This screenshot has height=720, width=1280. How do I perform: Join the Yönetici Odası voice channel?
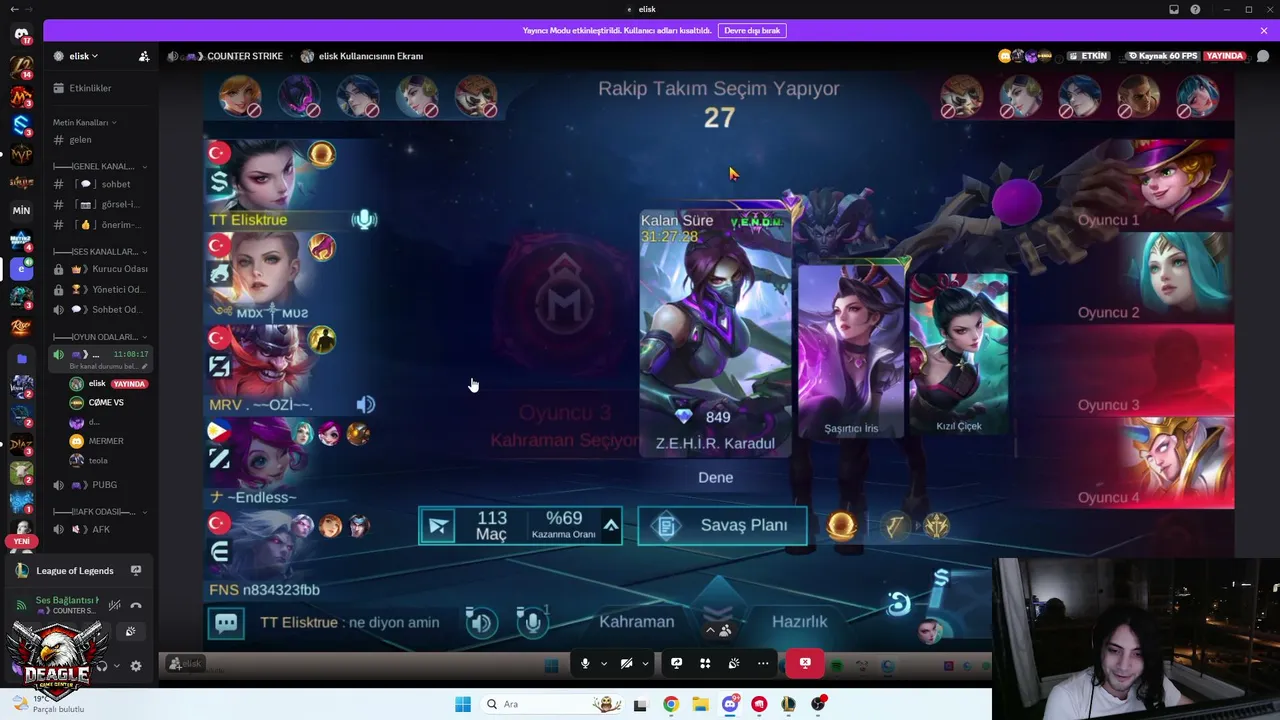[100, 289]
